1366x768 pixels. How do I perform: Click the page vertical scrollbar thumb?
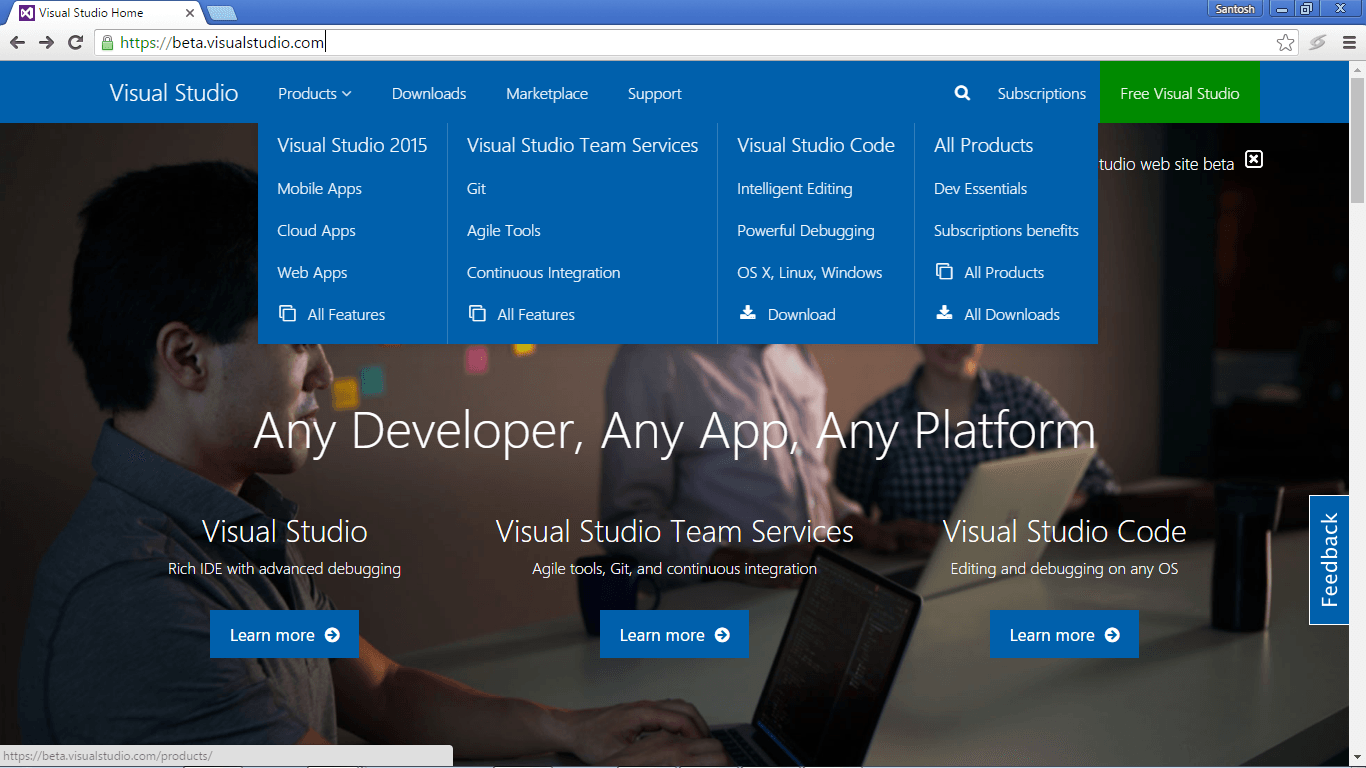1357,140
